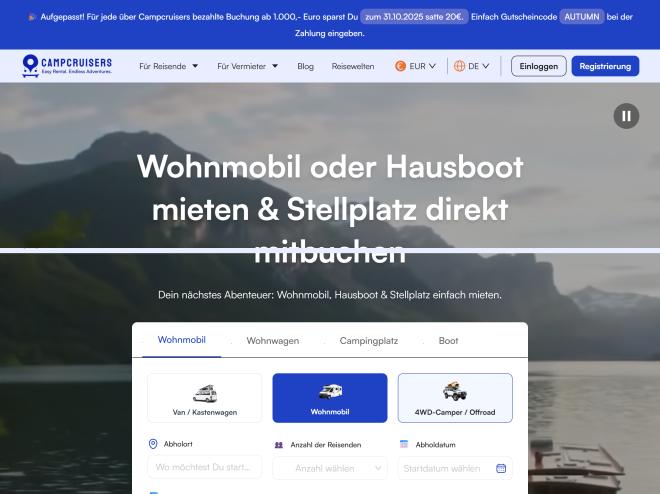This screenshot has height=494, width=660.
Task: Click the EUR currency coin icon
Action: [400, 66]
